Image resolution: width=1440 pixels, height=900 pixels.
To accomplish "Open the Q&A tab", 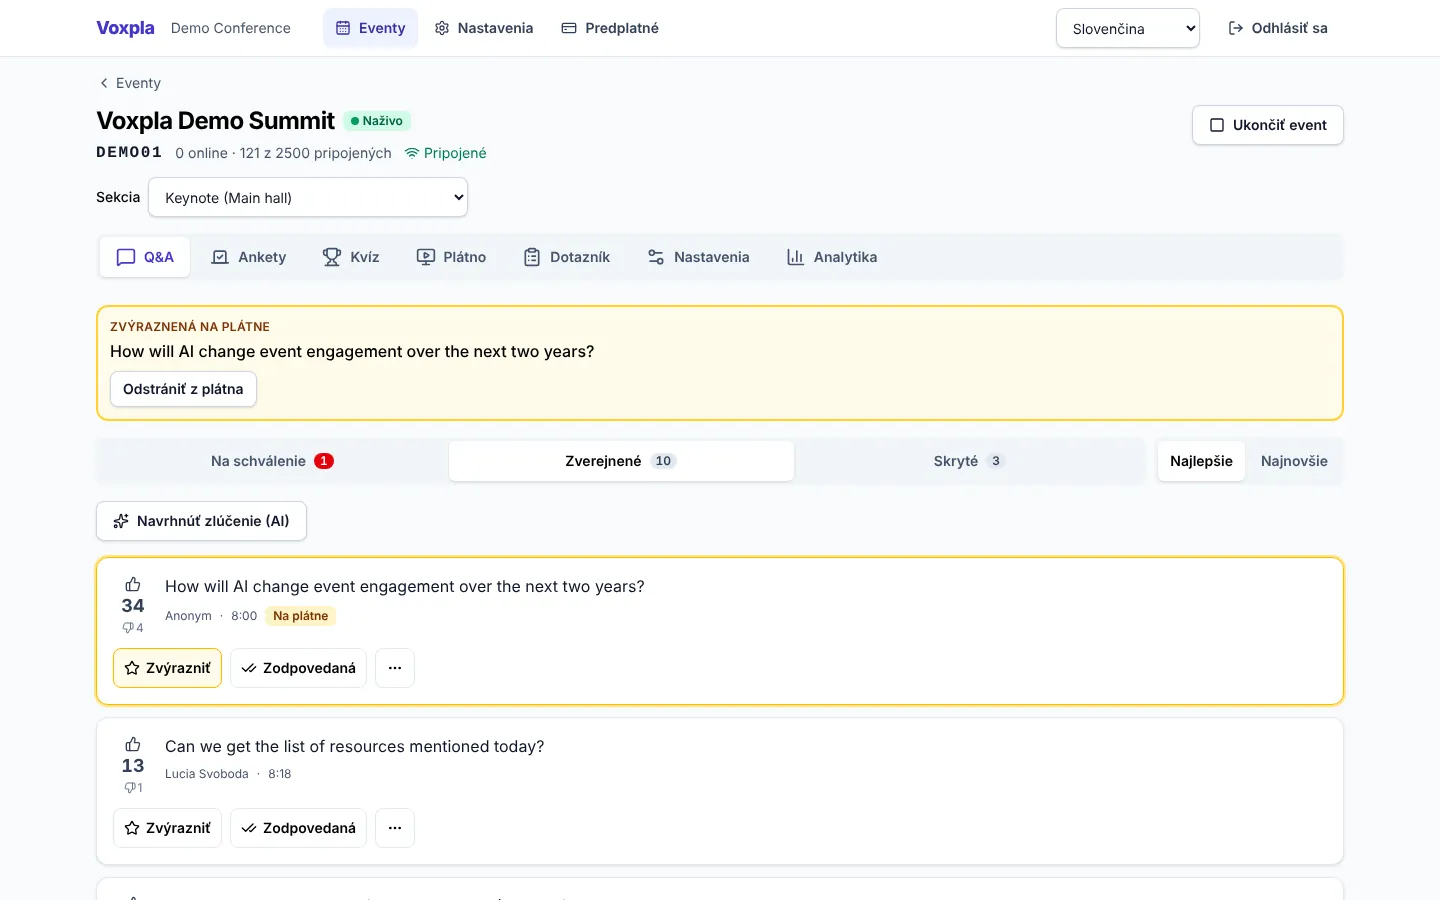I will (x=145, y=257).
